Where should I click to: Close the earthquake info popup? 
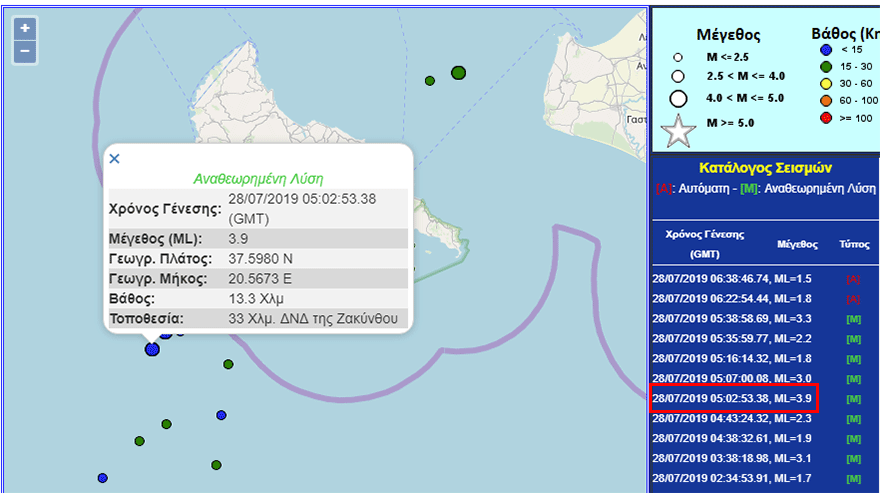coord(114,158)
